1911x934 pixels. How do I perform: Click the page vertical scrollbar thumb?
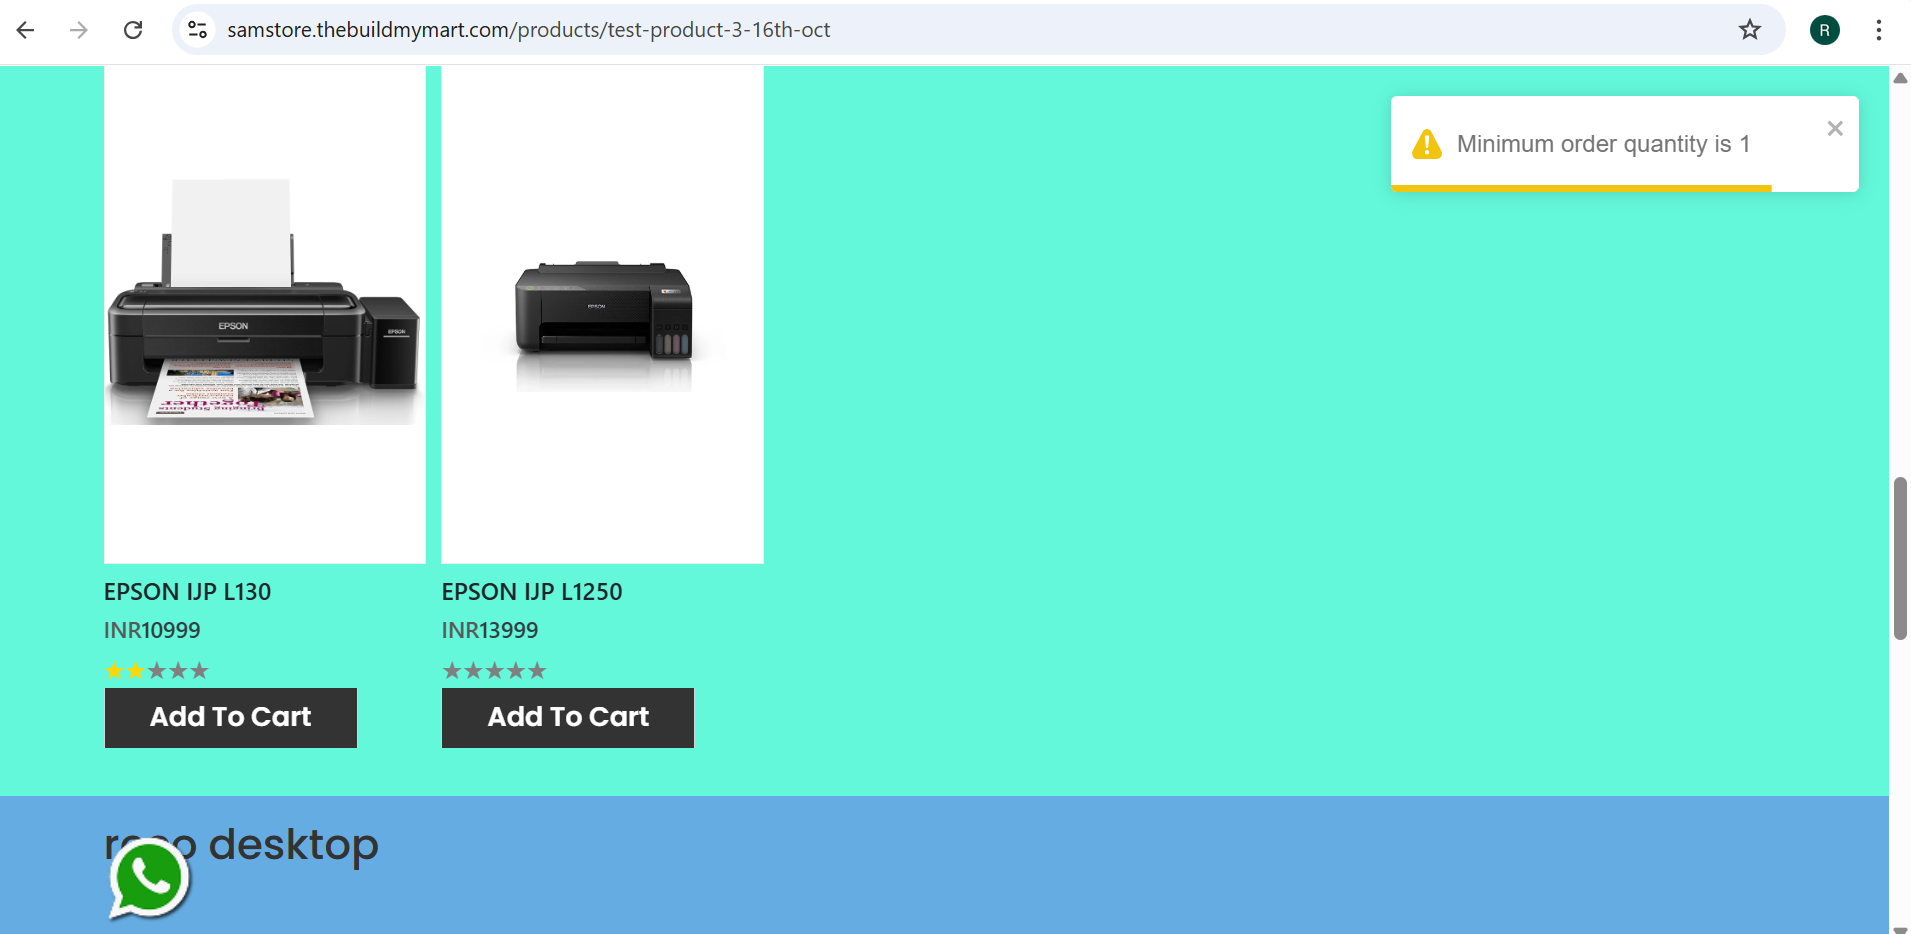(x=1900, y=558)
